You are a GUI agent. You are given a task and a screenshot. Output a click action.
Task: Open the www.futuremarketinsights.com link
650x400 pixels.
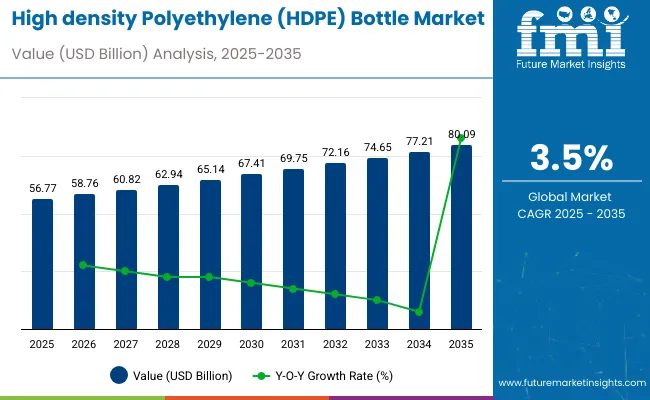click(x=572, y=383)
